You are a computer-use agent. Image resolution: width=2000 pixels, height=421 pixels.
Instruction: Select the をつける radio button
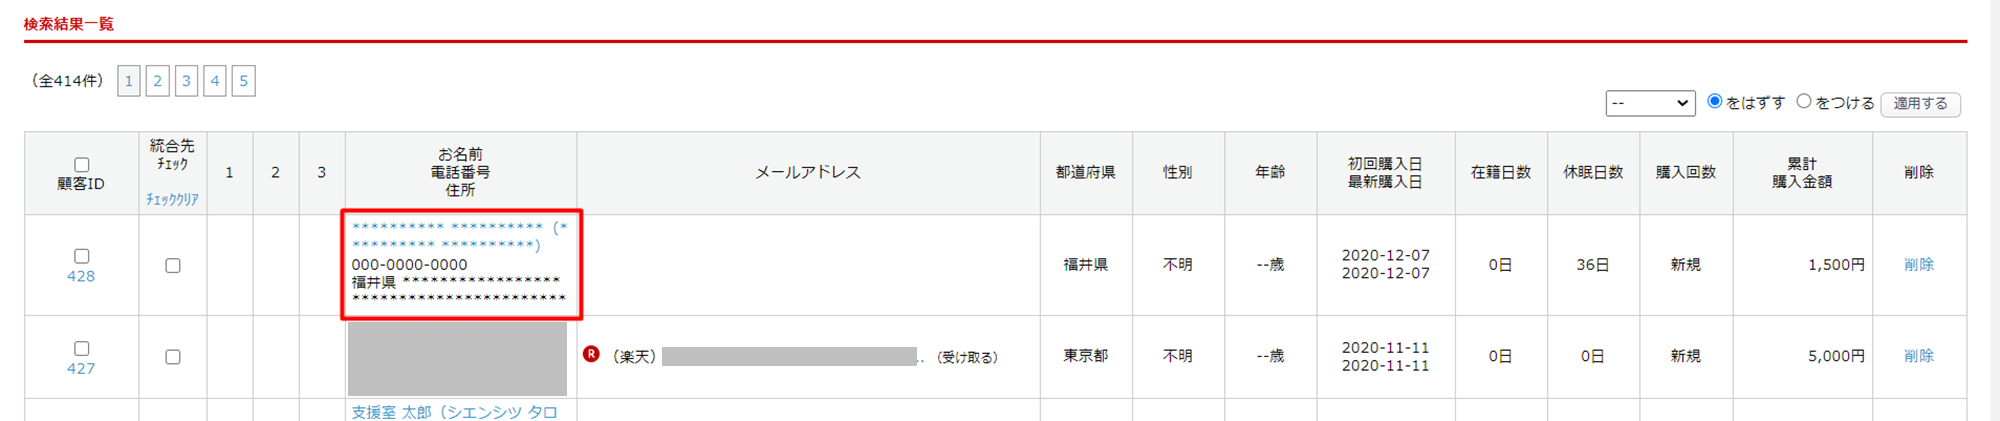1804,101
